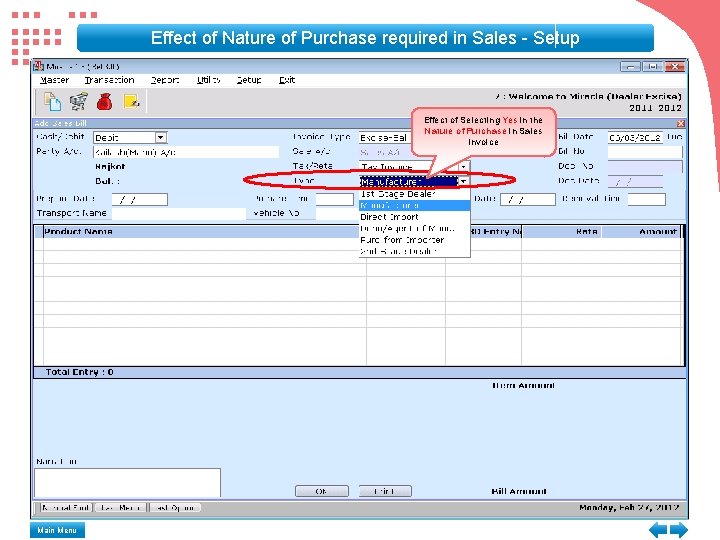The height and width of the screenshot is (540, 720).
Task: Click first empty row in product grid
Action: pos(359,244)
